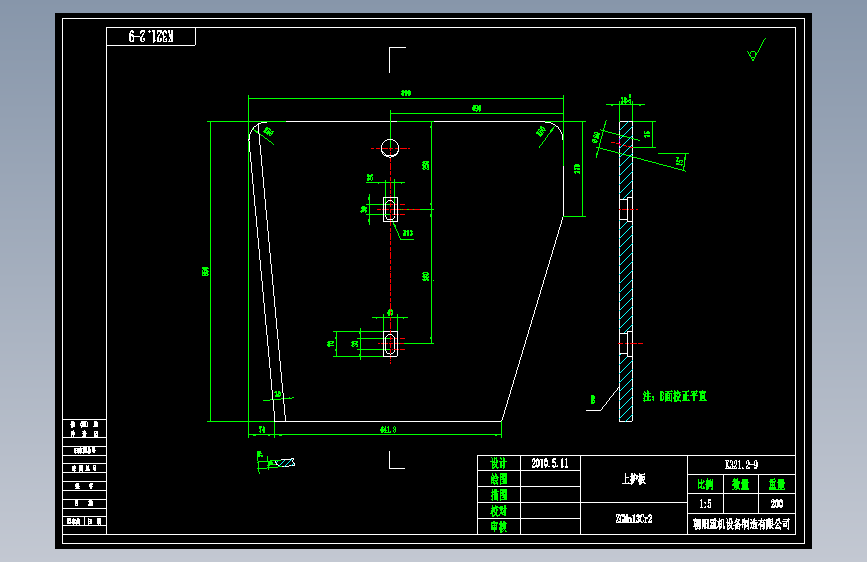Click the date 2019.5.11 cell

[550, 463]
